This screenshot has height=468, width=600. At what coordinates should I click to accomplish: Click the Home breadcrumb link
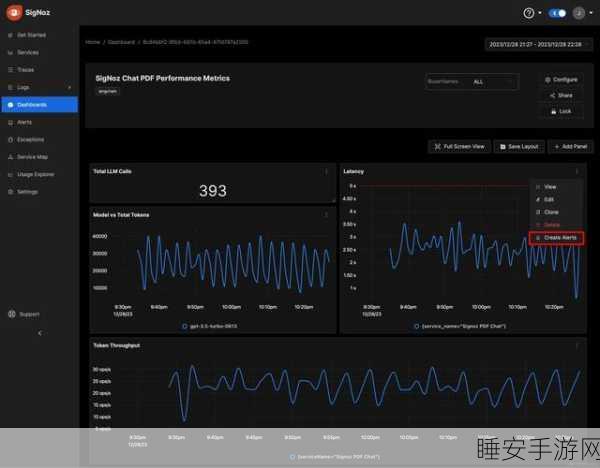pos(93,42)
